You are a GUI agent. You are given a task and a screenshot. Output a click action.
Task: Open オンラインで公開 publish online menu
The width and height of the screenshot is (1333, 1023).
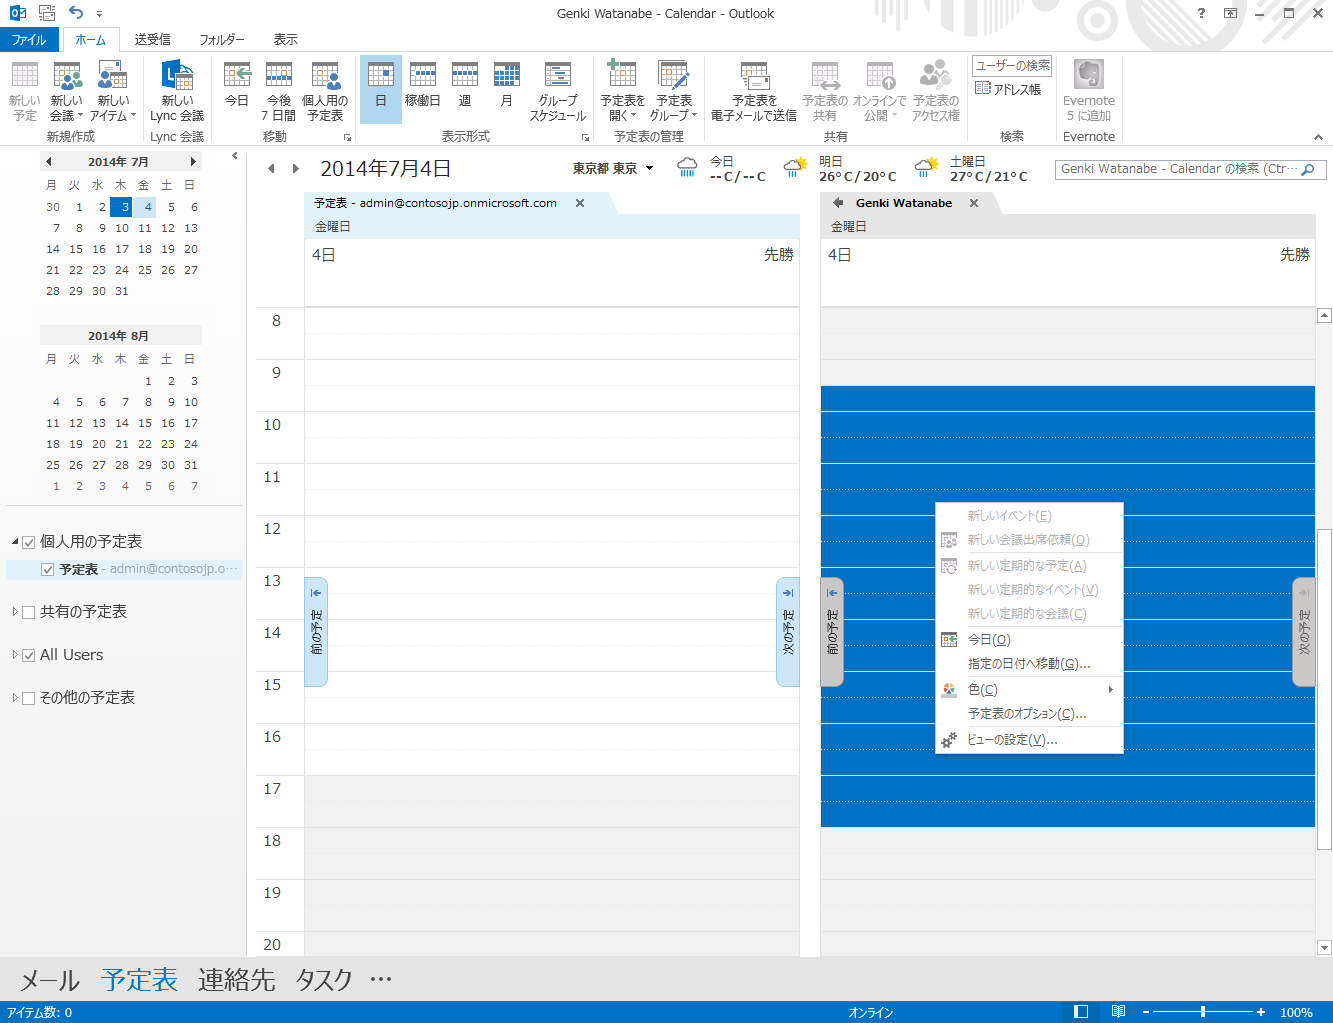[x=880, y=91]
